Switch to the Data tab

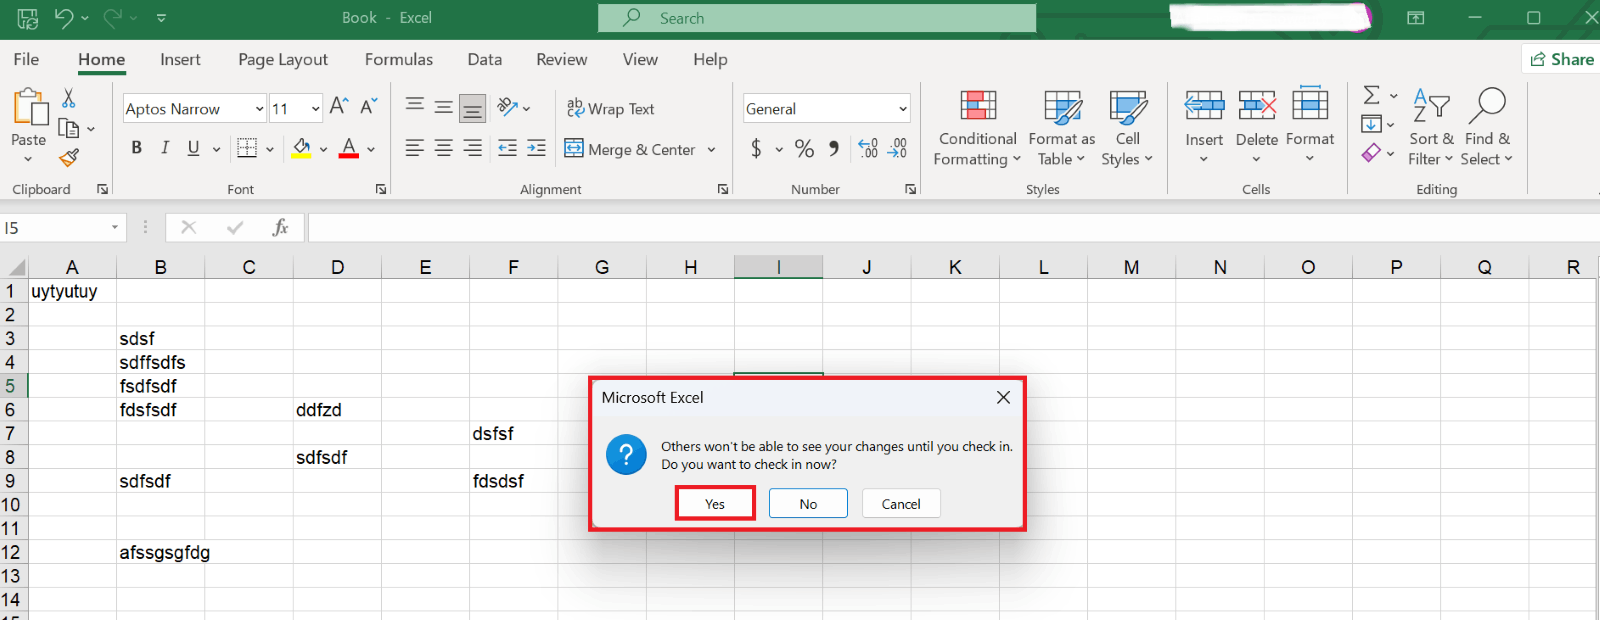click(x=485, y=59)
